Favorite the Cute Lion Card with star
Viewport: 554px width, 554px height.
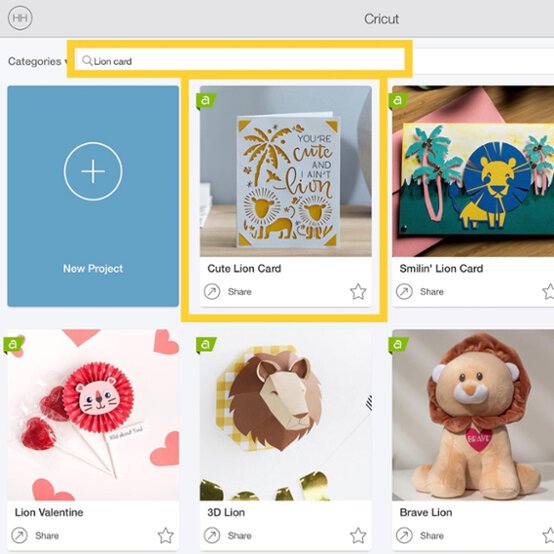click(x=358, y=291)
